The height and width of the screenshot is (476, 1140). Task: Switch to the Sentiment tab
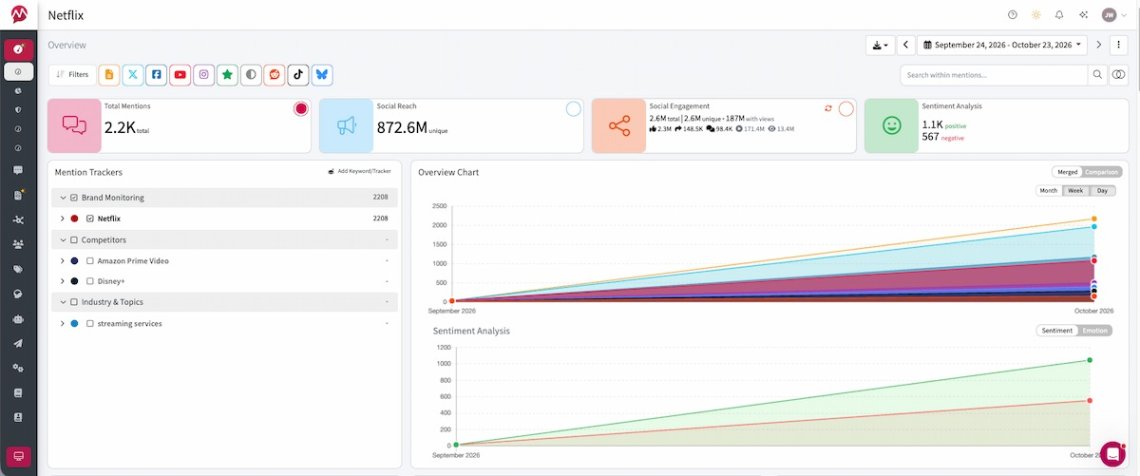(1057, 331)
